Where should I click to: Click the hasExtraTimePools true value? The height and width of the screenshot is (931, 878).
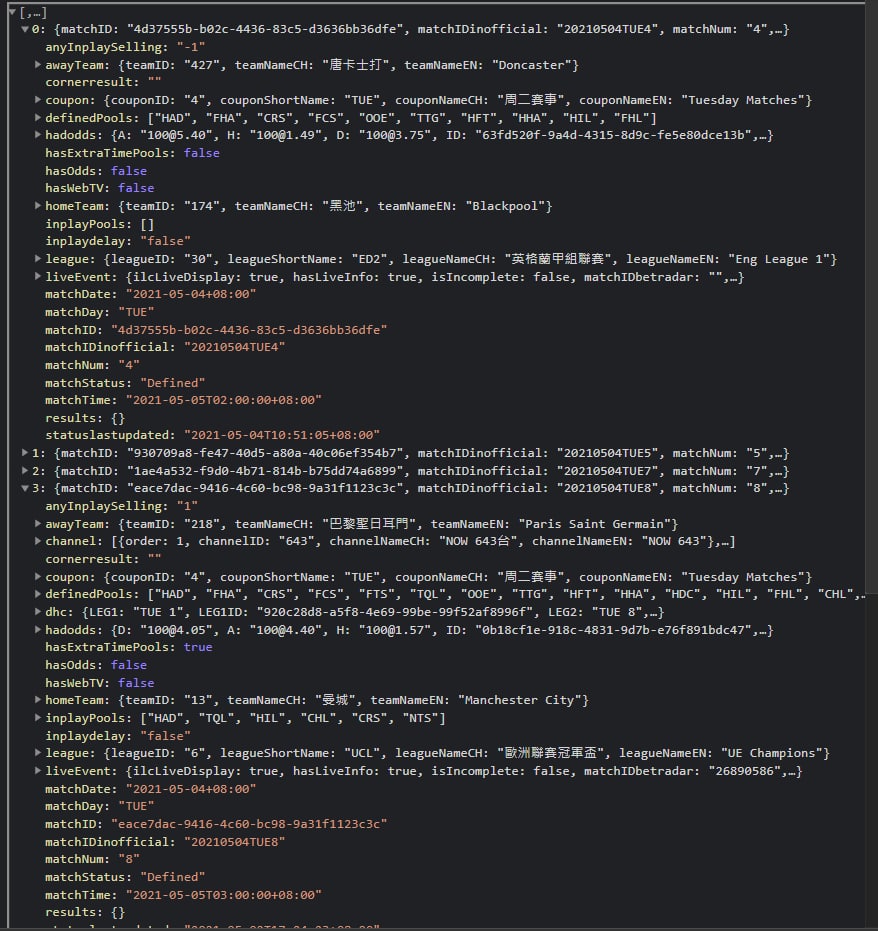coord(198,647)
